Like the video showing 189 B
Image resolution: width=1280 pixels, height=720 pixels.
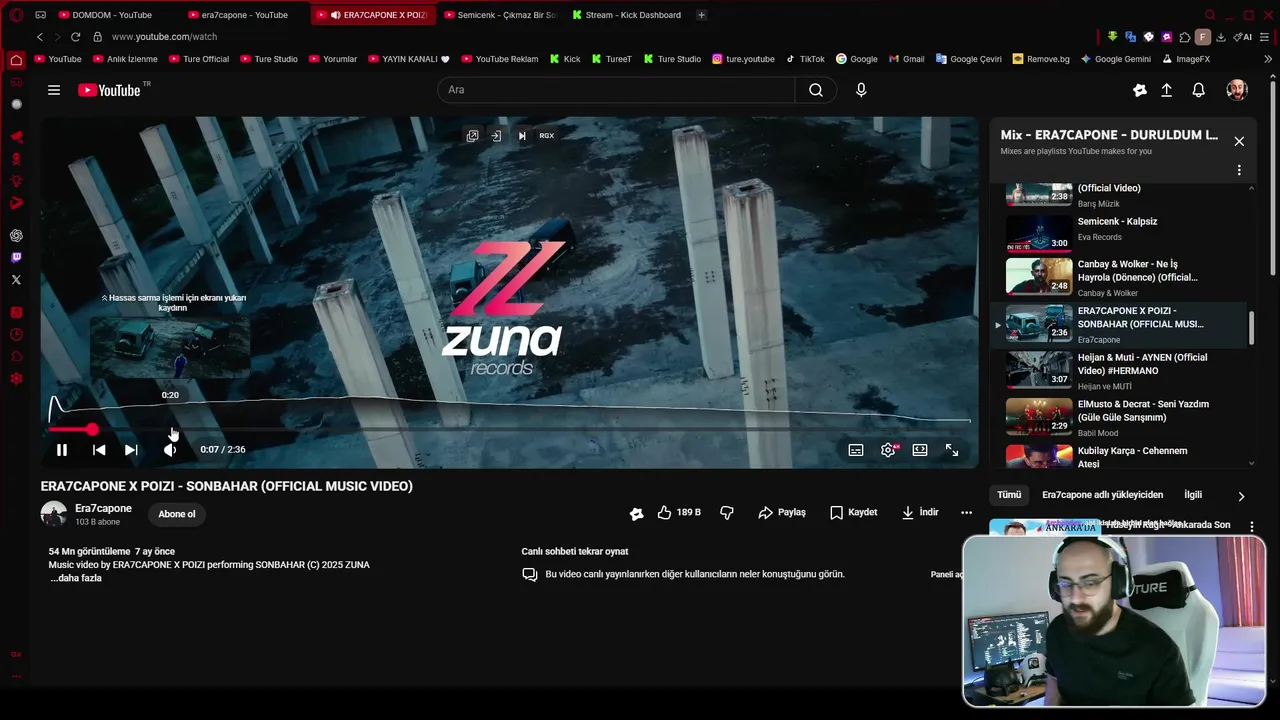tap(679, 513)
